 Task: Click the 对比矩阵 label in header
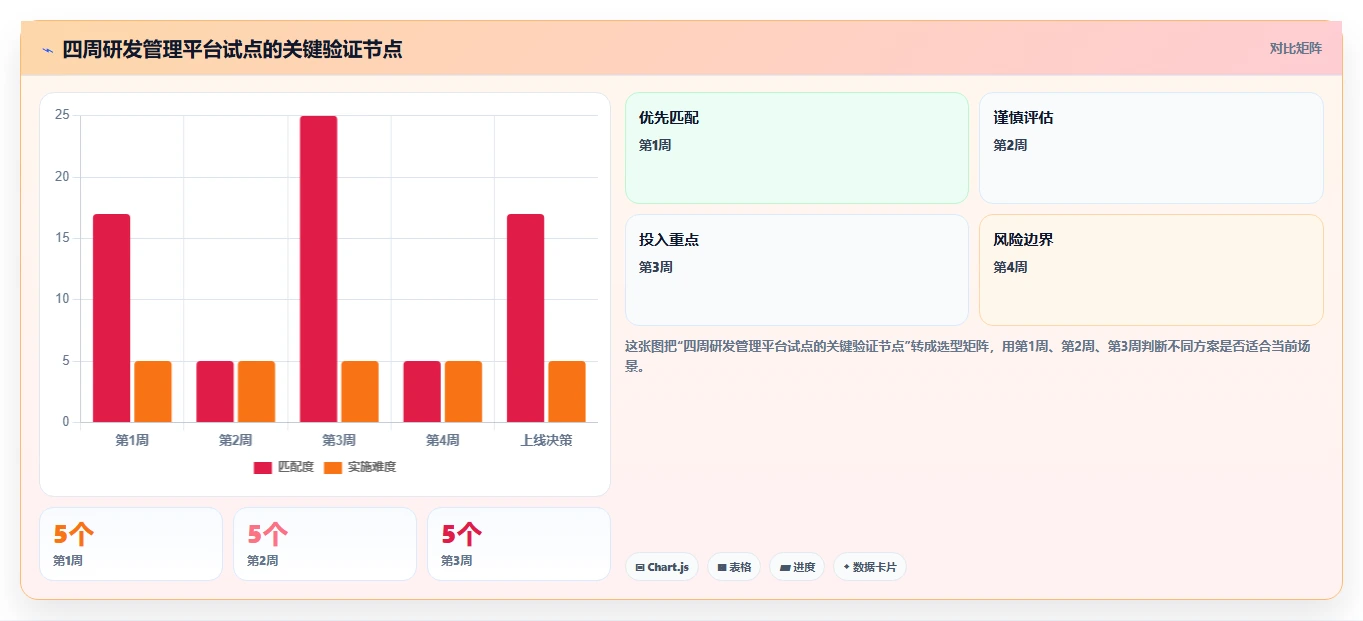point(1295,48)
